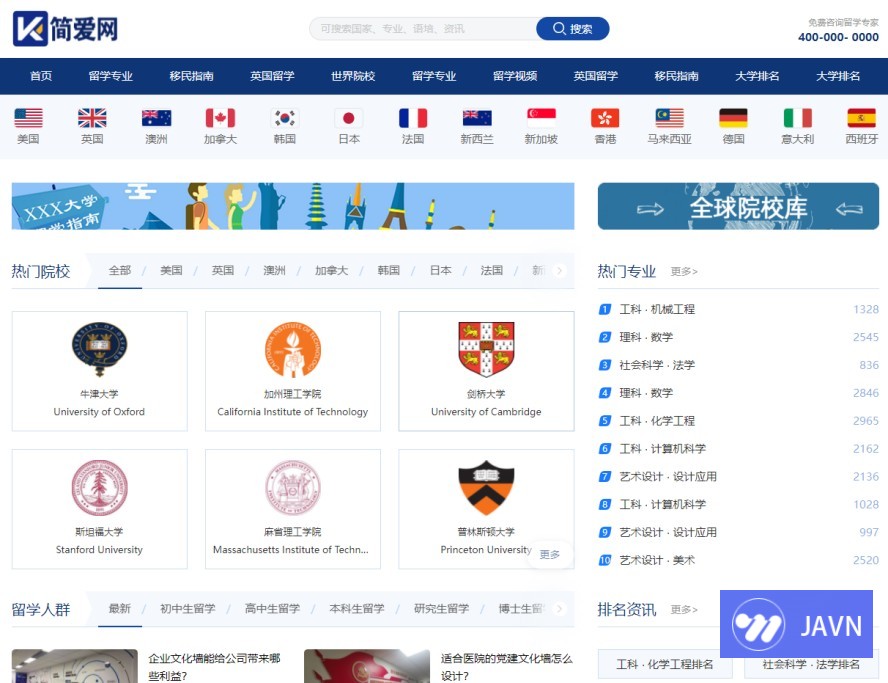Click the University of Oxford crest
This screenshot has width=888, height=683.
click(100, 349)
